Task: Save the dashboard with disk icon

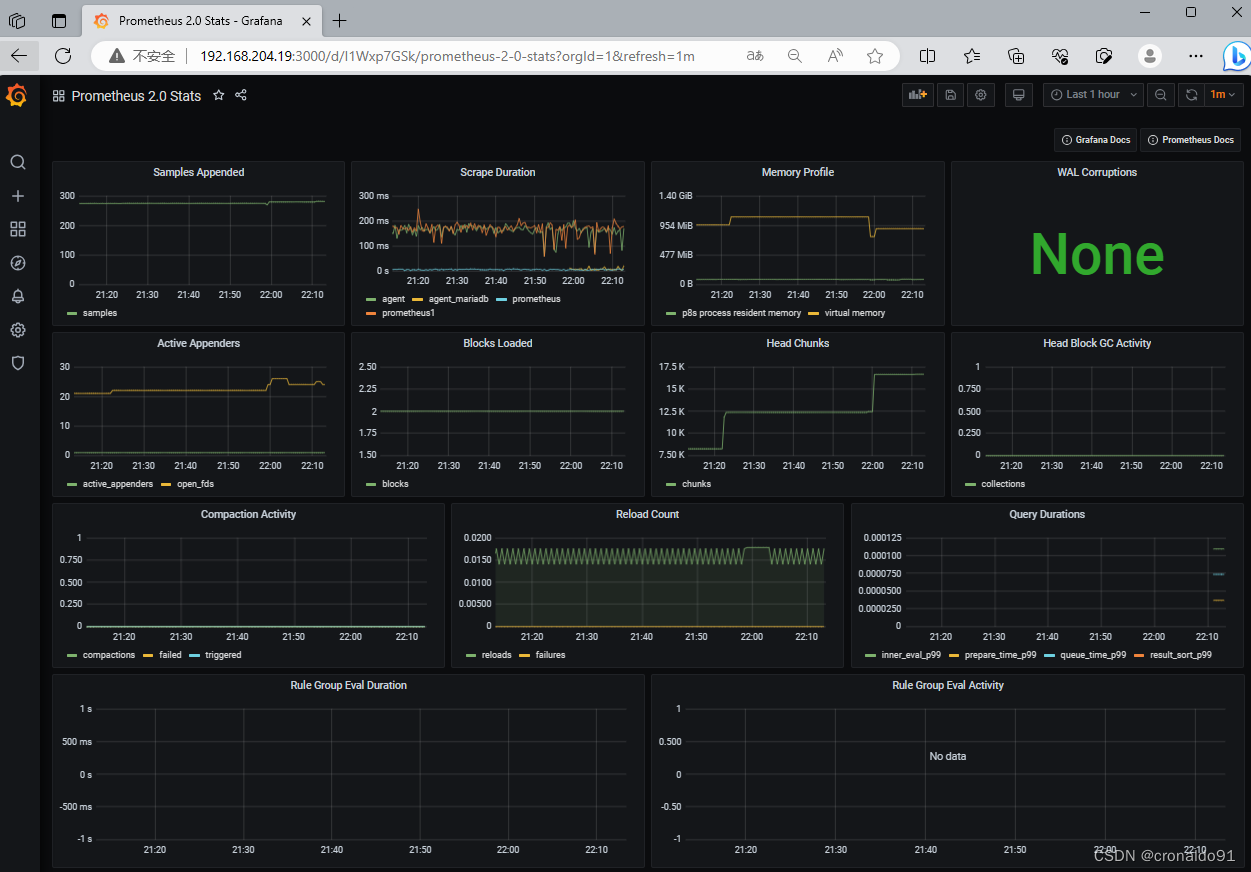Action: pyautogui.click(x=951, y=95)
